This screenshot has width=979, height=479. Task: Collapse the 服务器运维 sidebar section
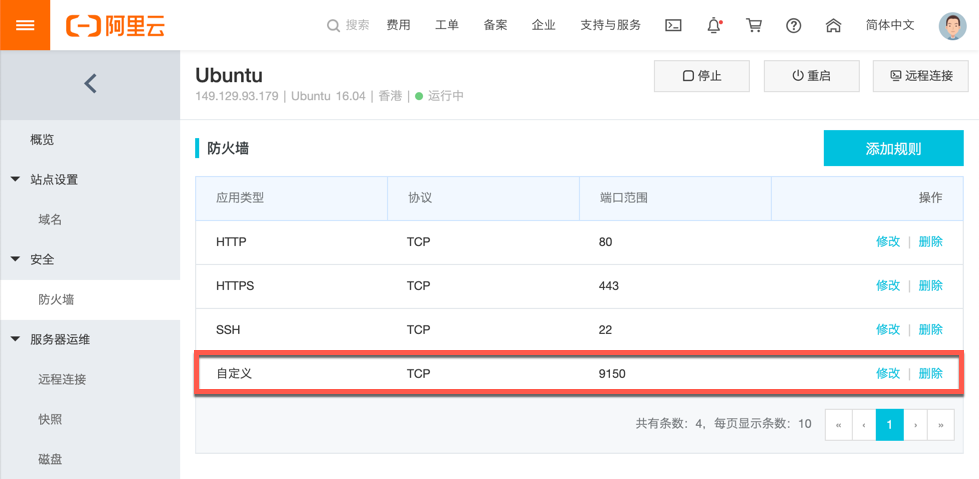pyautogui.click(x=15, y=340)
